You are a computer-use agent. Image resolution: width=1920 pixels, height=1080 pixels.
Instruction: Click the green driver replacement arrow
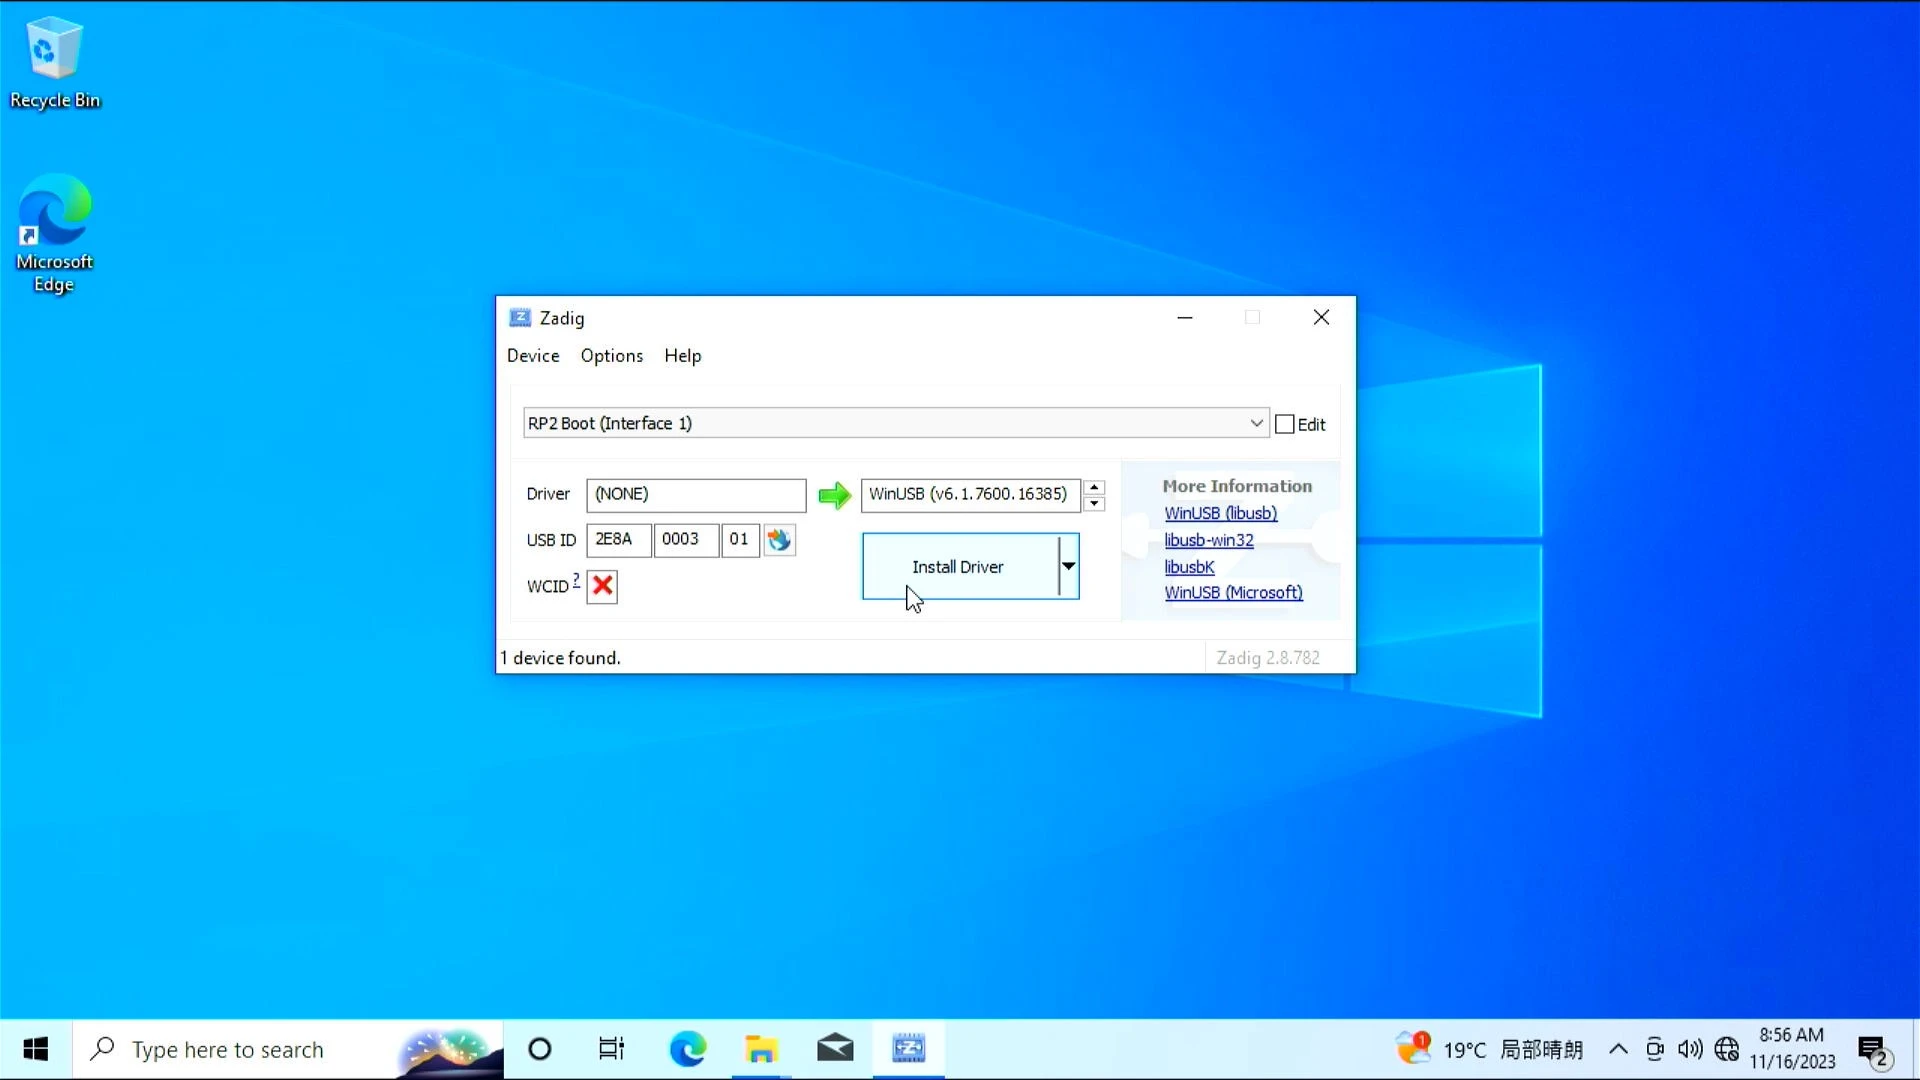tap(834, 495)
